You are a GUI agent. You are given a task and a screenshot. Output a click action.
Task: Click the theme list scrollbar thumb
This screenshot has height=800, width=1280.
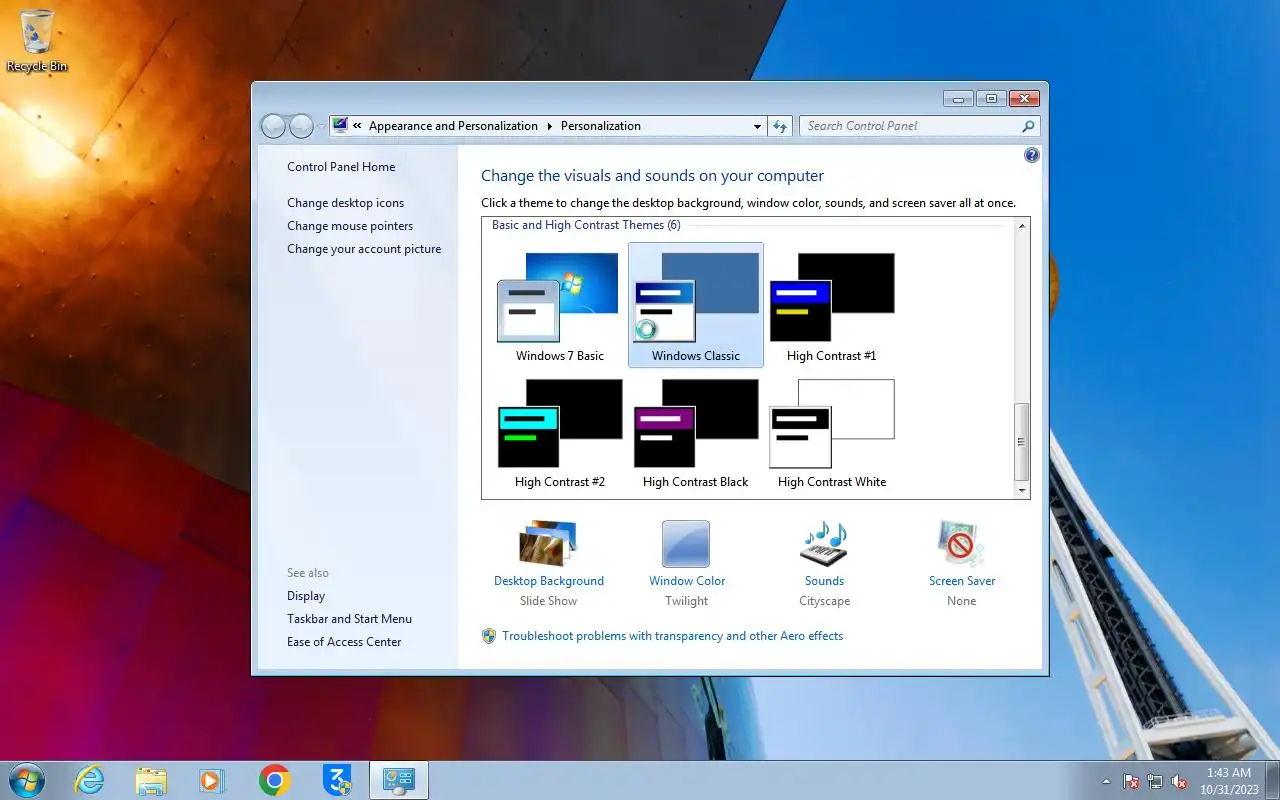tap(1022, 441)
